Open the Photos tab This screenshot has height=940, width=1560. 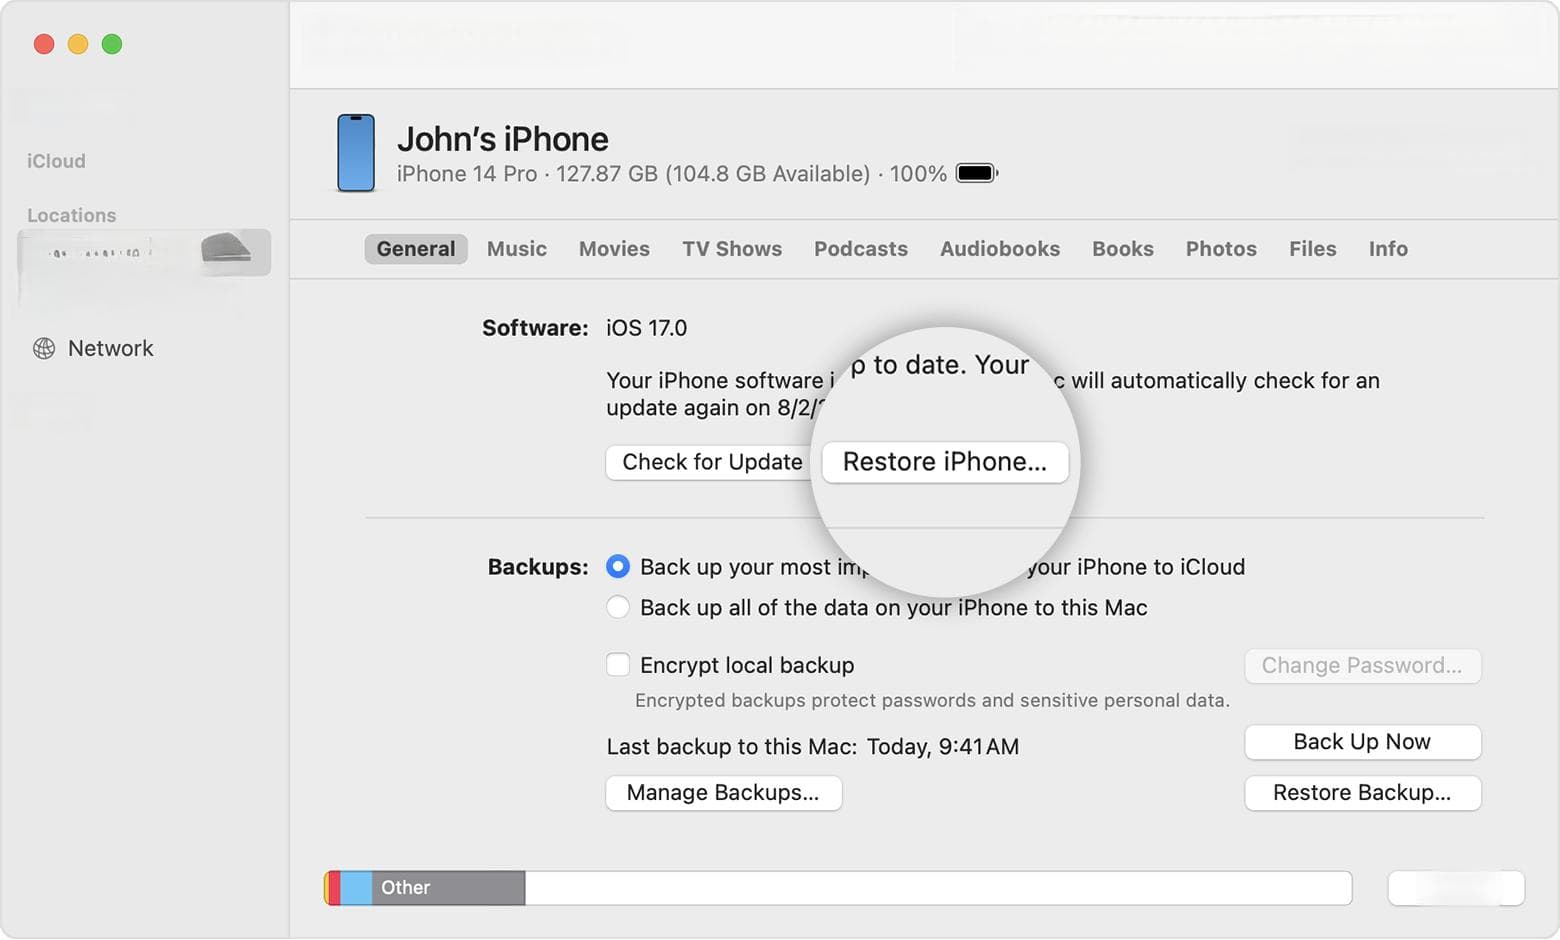(1221, 249)
